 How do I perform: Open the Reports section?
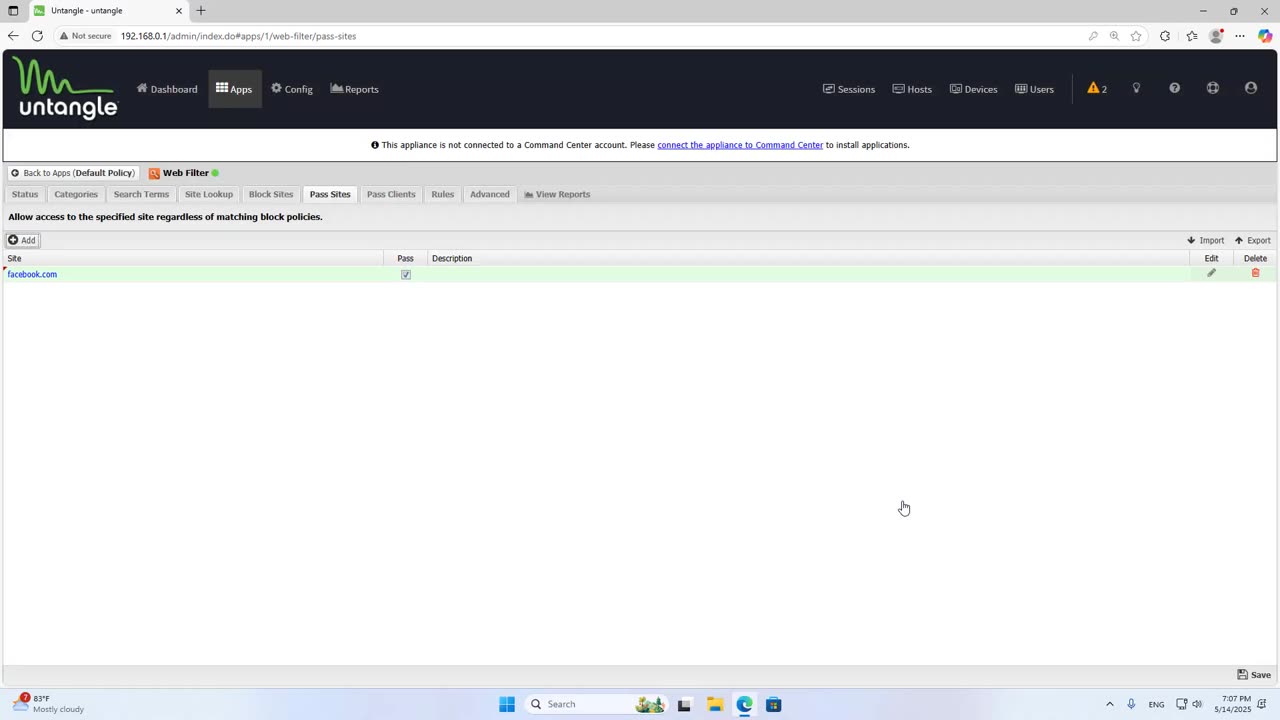click(354, 89)
